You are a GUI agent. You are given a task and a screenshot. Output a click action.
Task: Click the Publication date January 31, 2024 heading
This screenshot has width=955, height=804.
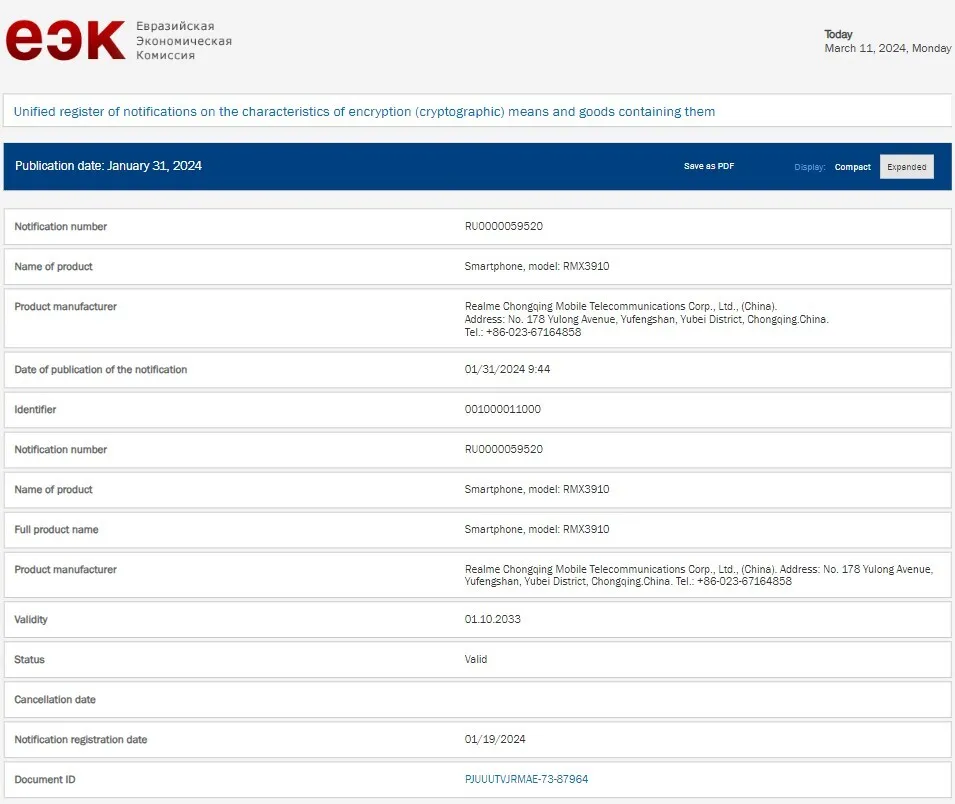tap(108, 166)
